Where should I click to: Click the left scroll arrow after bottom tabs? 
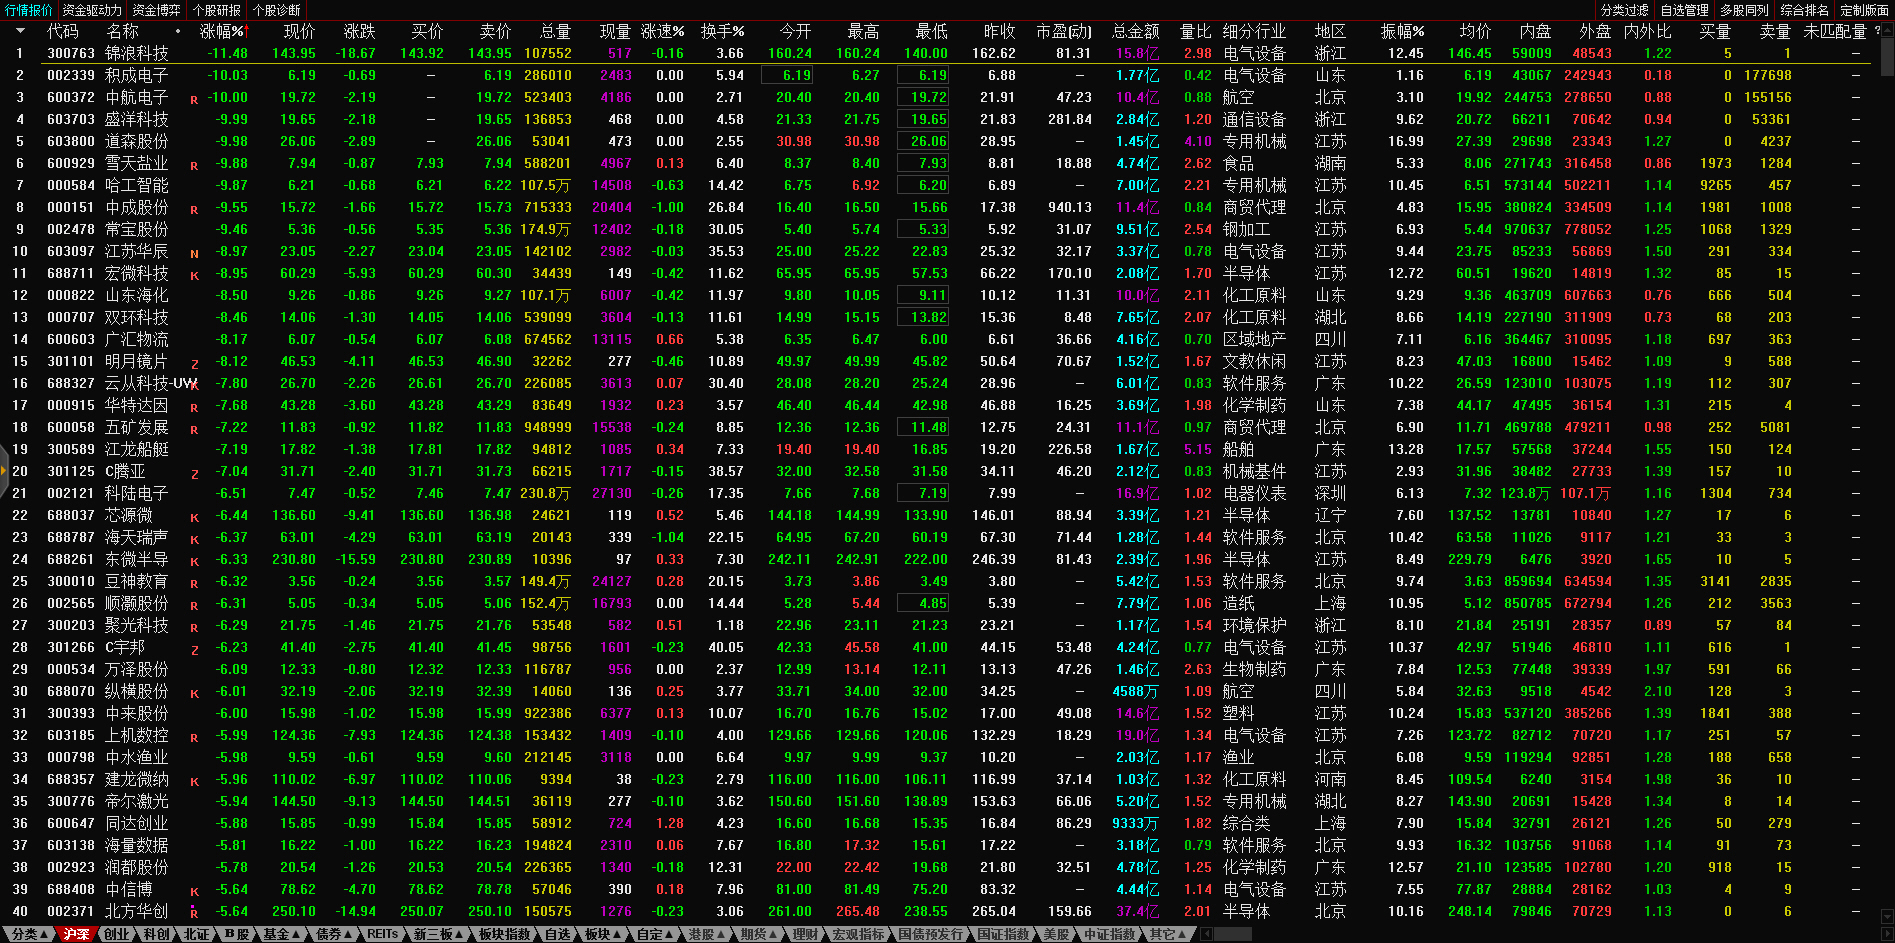point(1206,934)
